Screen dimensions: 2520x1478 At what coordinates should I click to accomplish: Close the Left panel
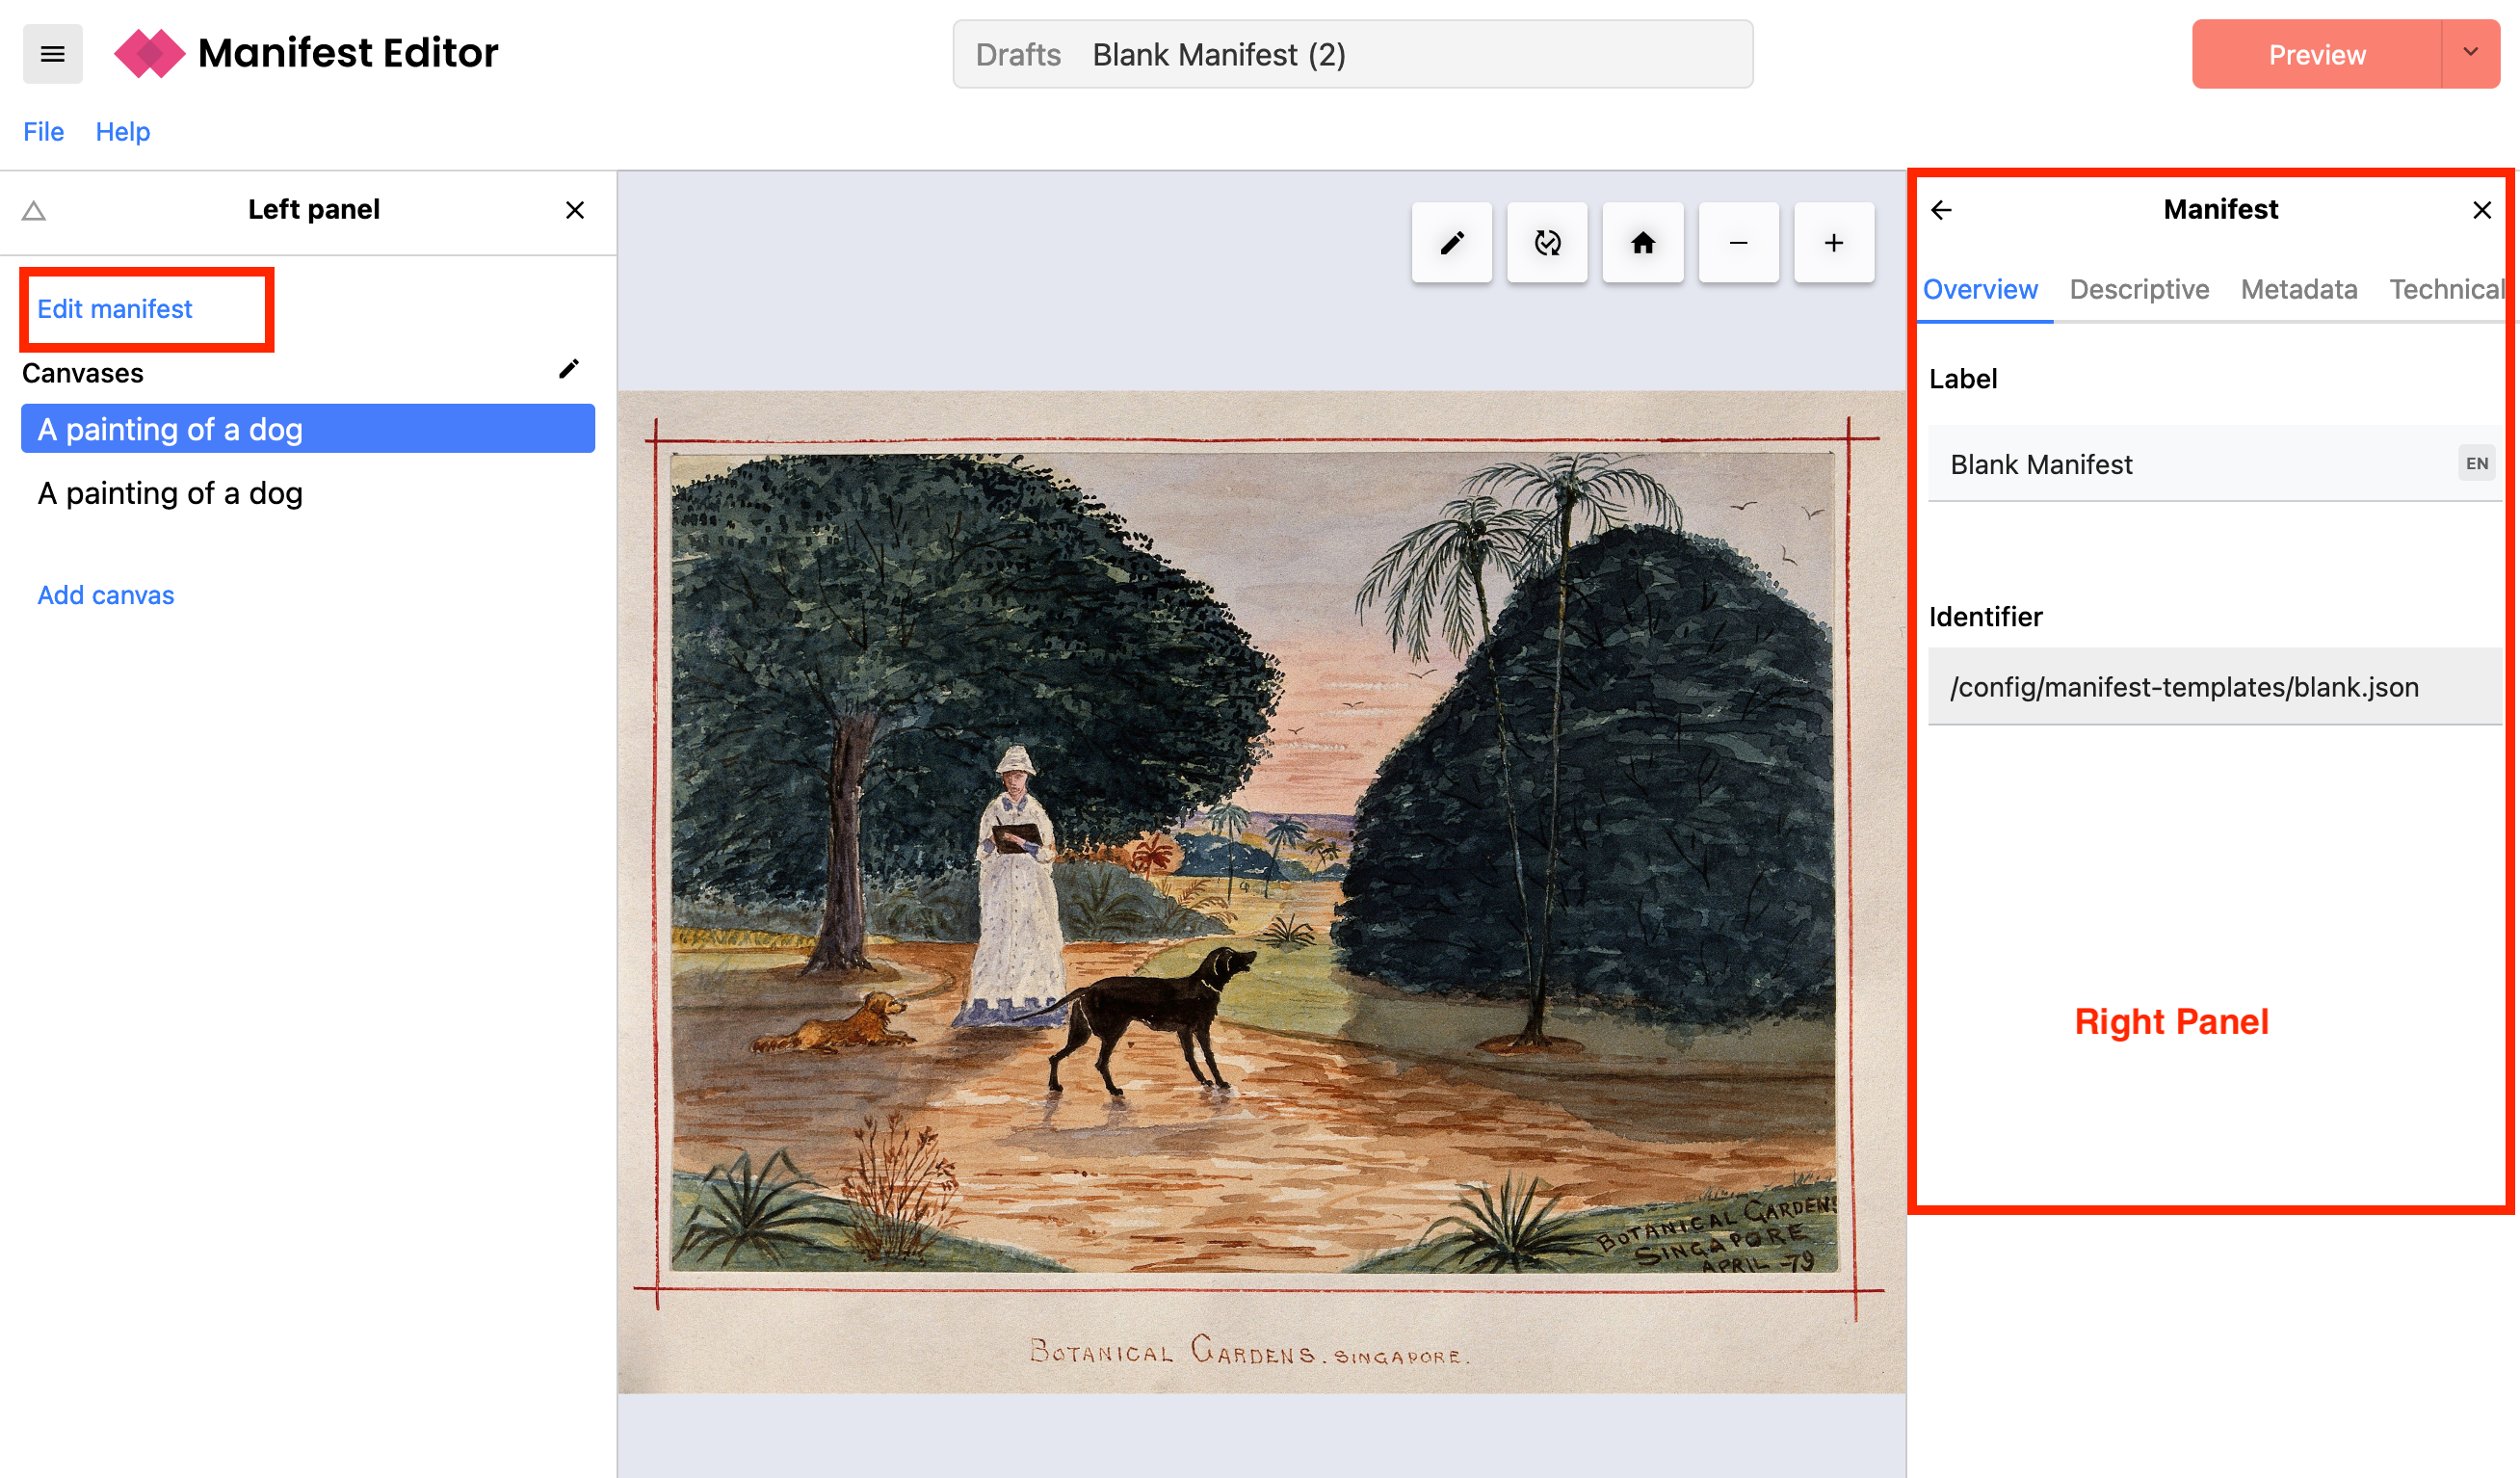point(575,210)
